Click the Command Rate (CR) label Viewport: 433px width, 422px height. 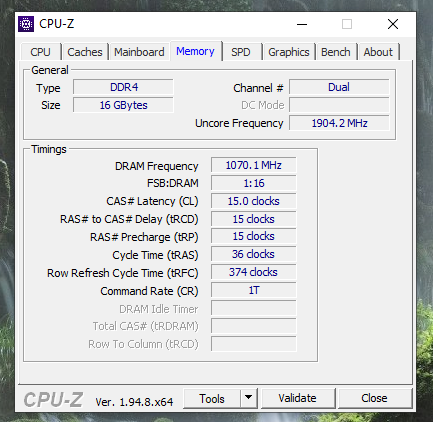tap(149, 291)
